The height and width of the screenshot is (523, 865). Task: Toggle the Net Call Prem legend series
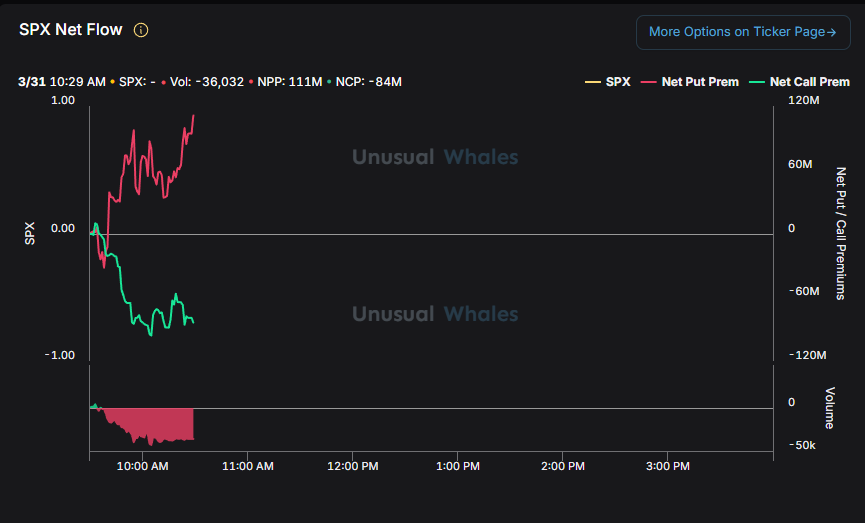click(x=799, y=82)
